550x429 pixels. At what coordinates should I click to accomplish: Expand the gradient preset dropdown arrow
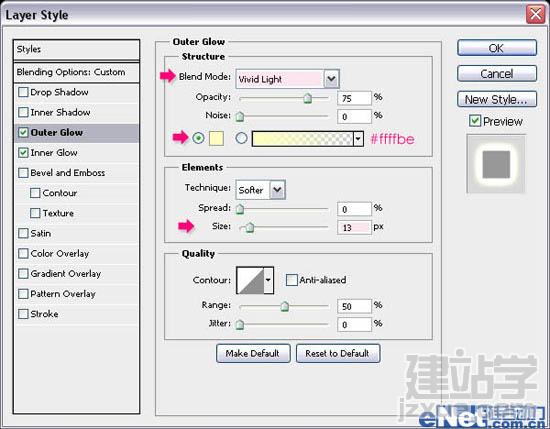pos(358,139)
